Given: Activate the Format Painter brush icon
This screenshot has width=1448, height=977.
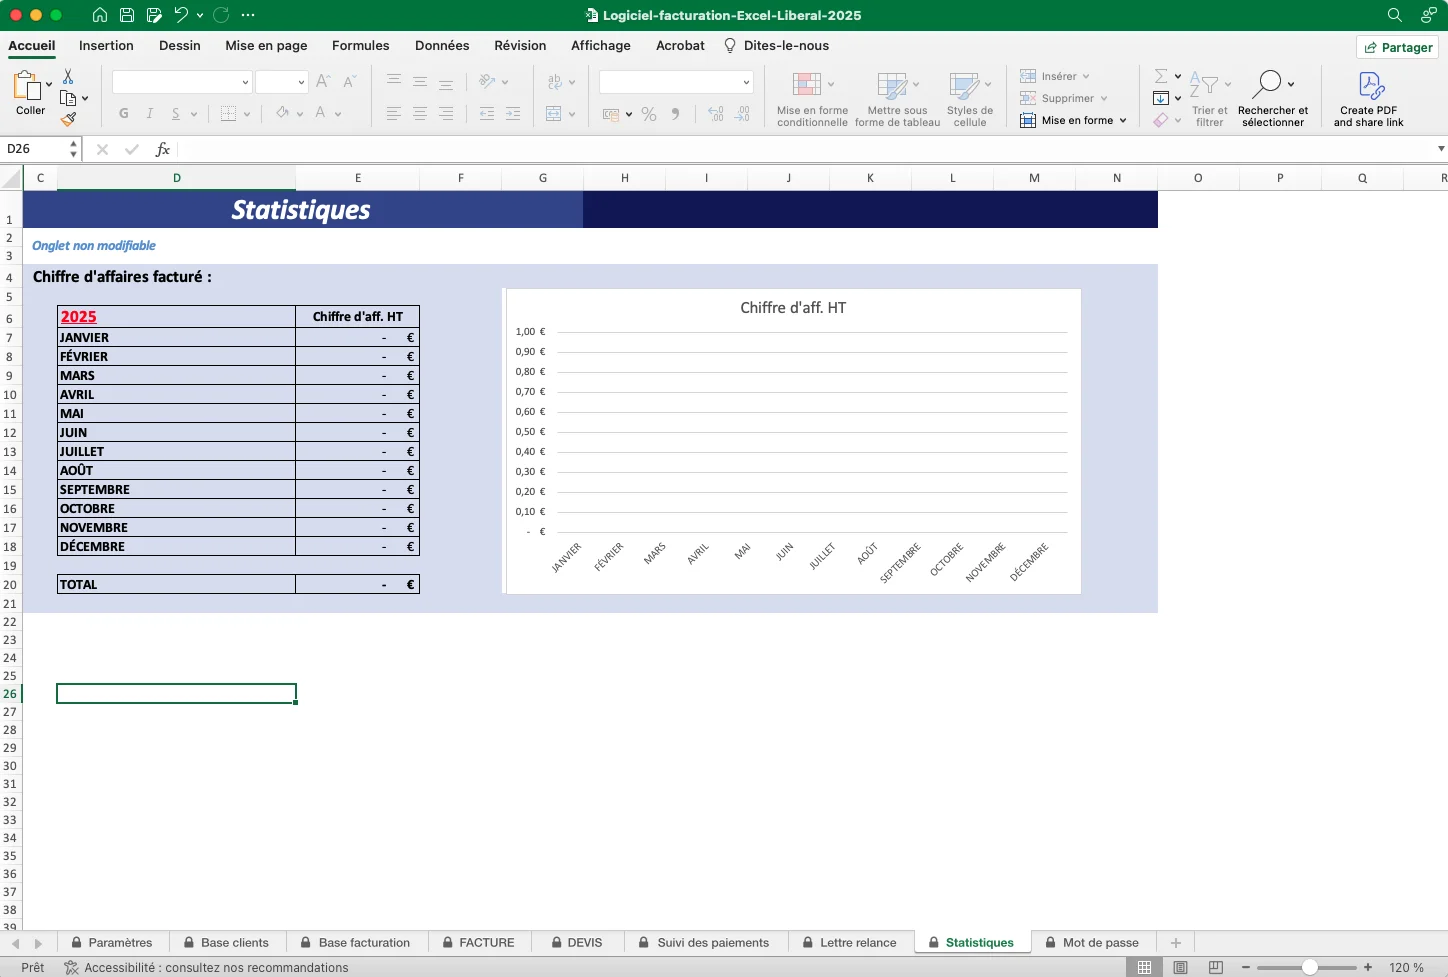Looking at the screenshot, I should click(68, 120).
